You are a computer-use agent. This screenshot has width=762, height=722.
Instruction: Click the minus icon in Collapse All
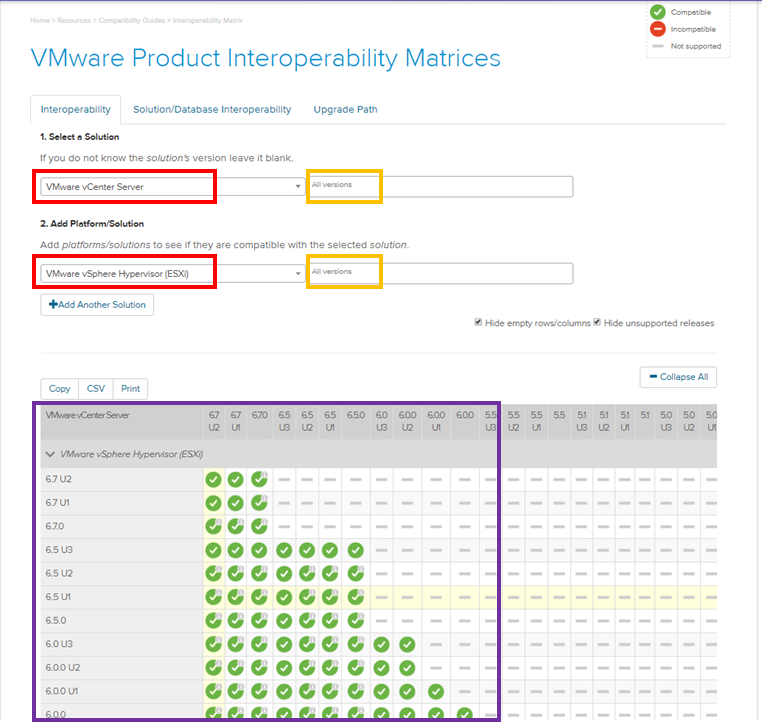[x=653, y=377]
